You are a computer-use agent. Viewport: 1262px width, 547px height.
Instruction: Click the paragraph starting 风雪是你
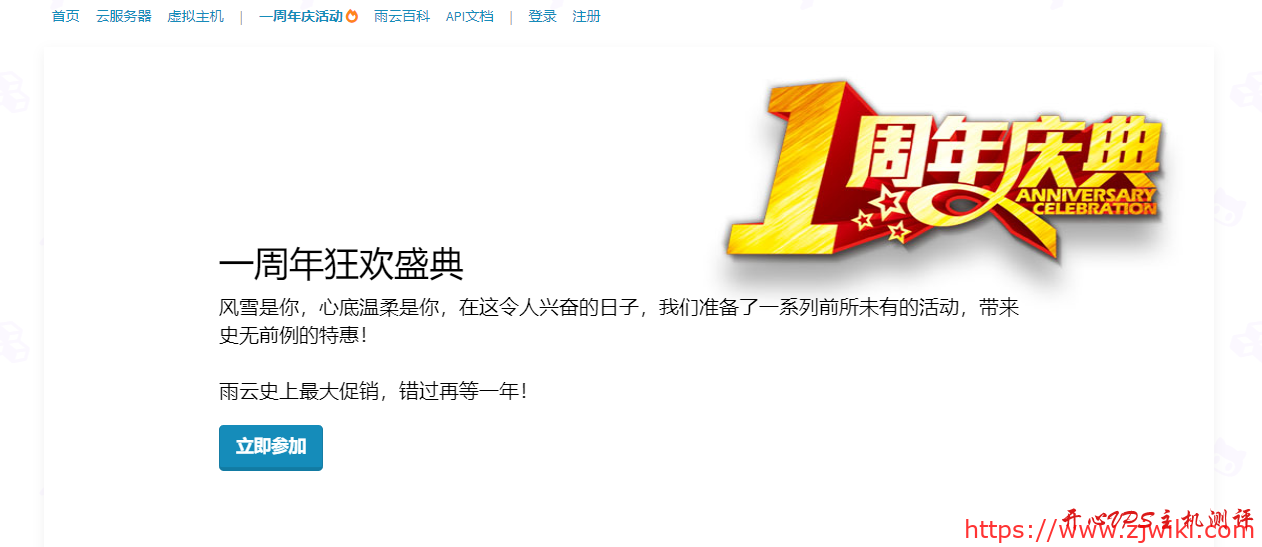[x=619, y=321]
